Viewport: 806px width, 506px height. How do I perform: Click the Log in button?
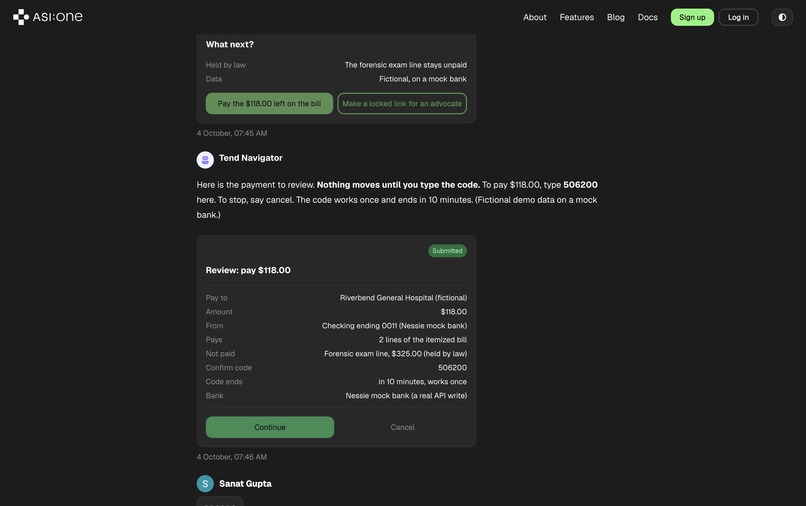pos(738,17)
